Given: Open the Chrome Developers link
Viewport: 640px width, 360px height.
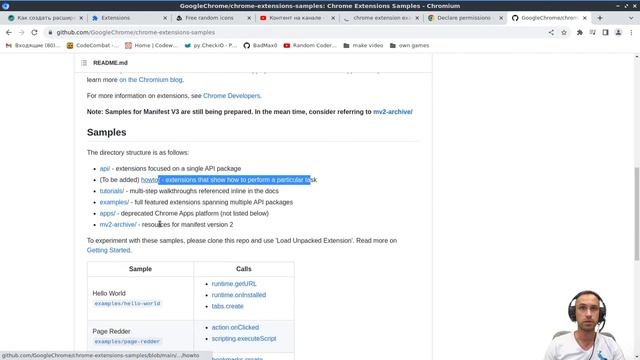Looking at the screenshot, I should tap(231, 96).
